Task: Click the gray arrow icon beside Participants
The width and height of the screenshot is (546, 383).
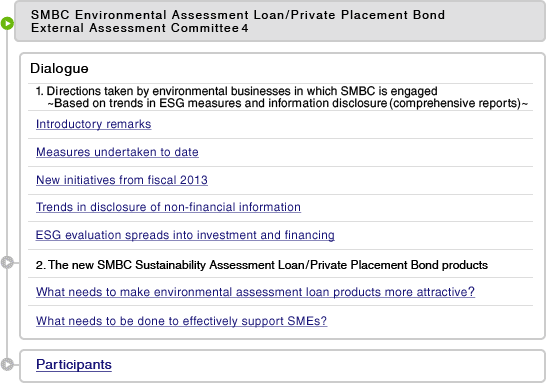Action: [x=7, y=364]
